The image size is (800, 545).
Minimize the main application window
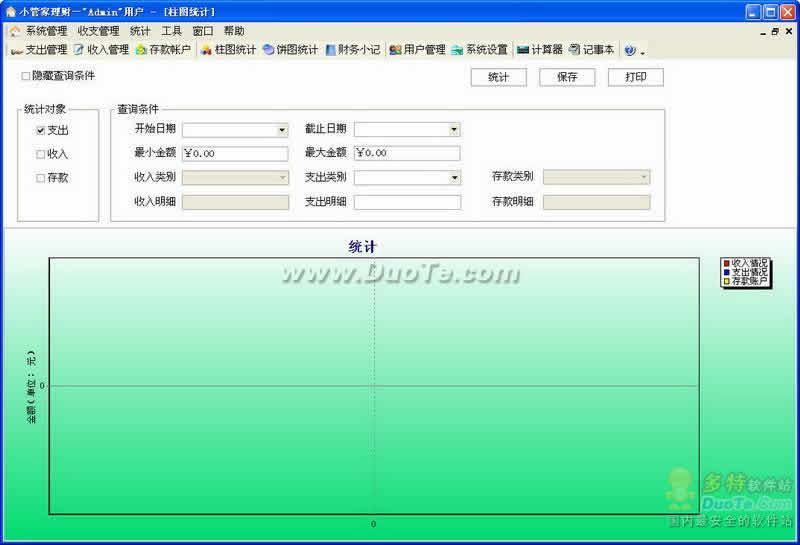click(753, 11)
